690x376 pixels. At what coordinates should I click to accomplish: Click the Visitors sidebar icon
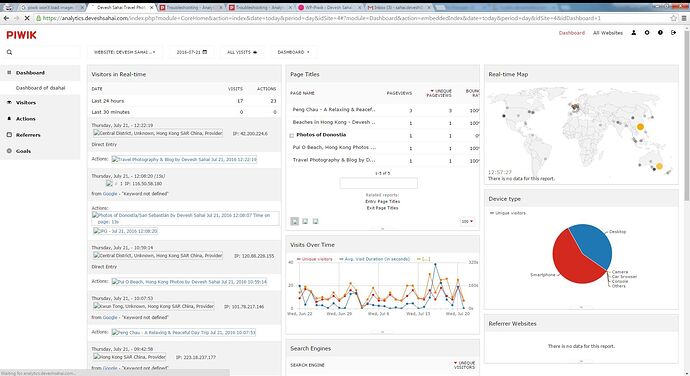9,102
